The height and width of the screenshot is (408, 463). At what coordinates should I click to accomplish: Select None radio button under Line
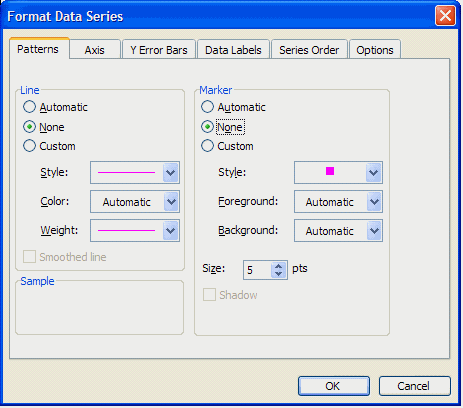click(29, 127)
